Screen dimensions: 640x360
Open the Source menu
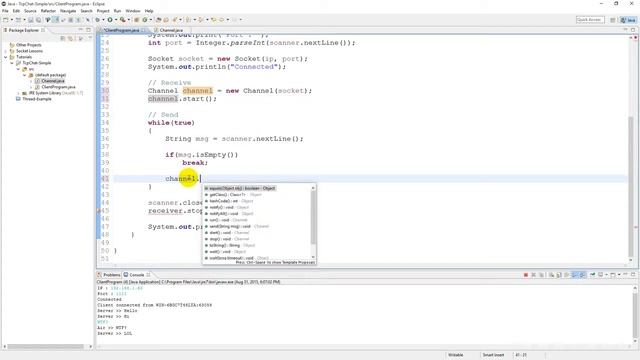point(30,11)
